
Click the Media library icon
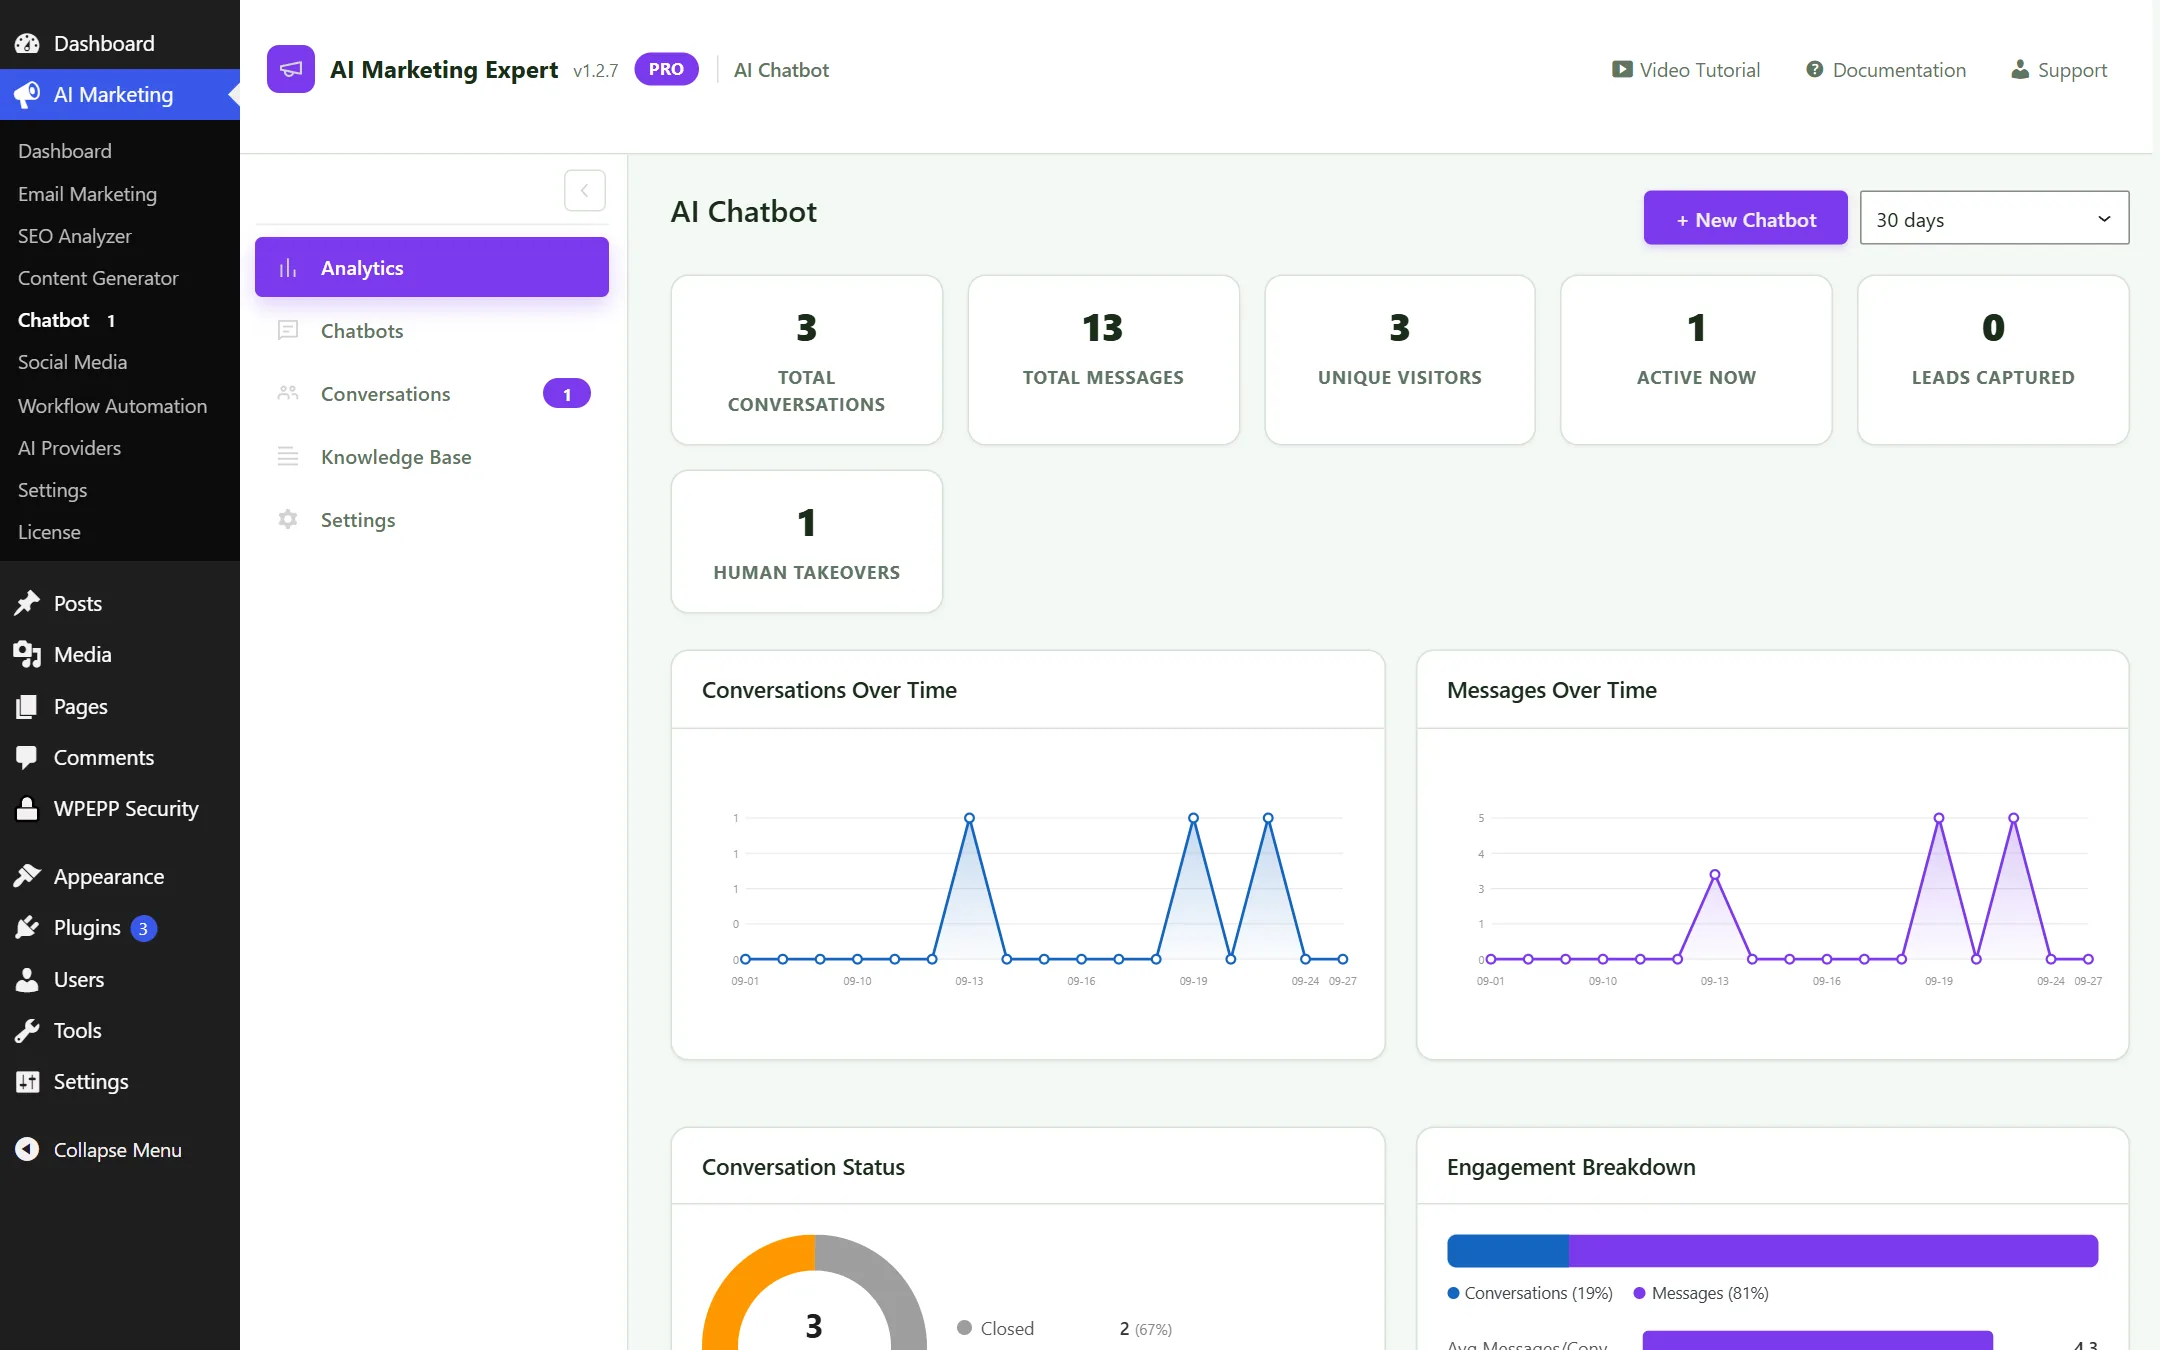[27, 654]
